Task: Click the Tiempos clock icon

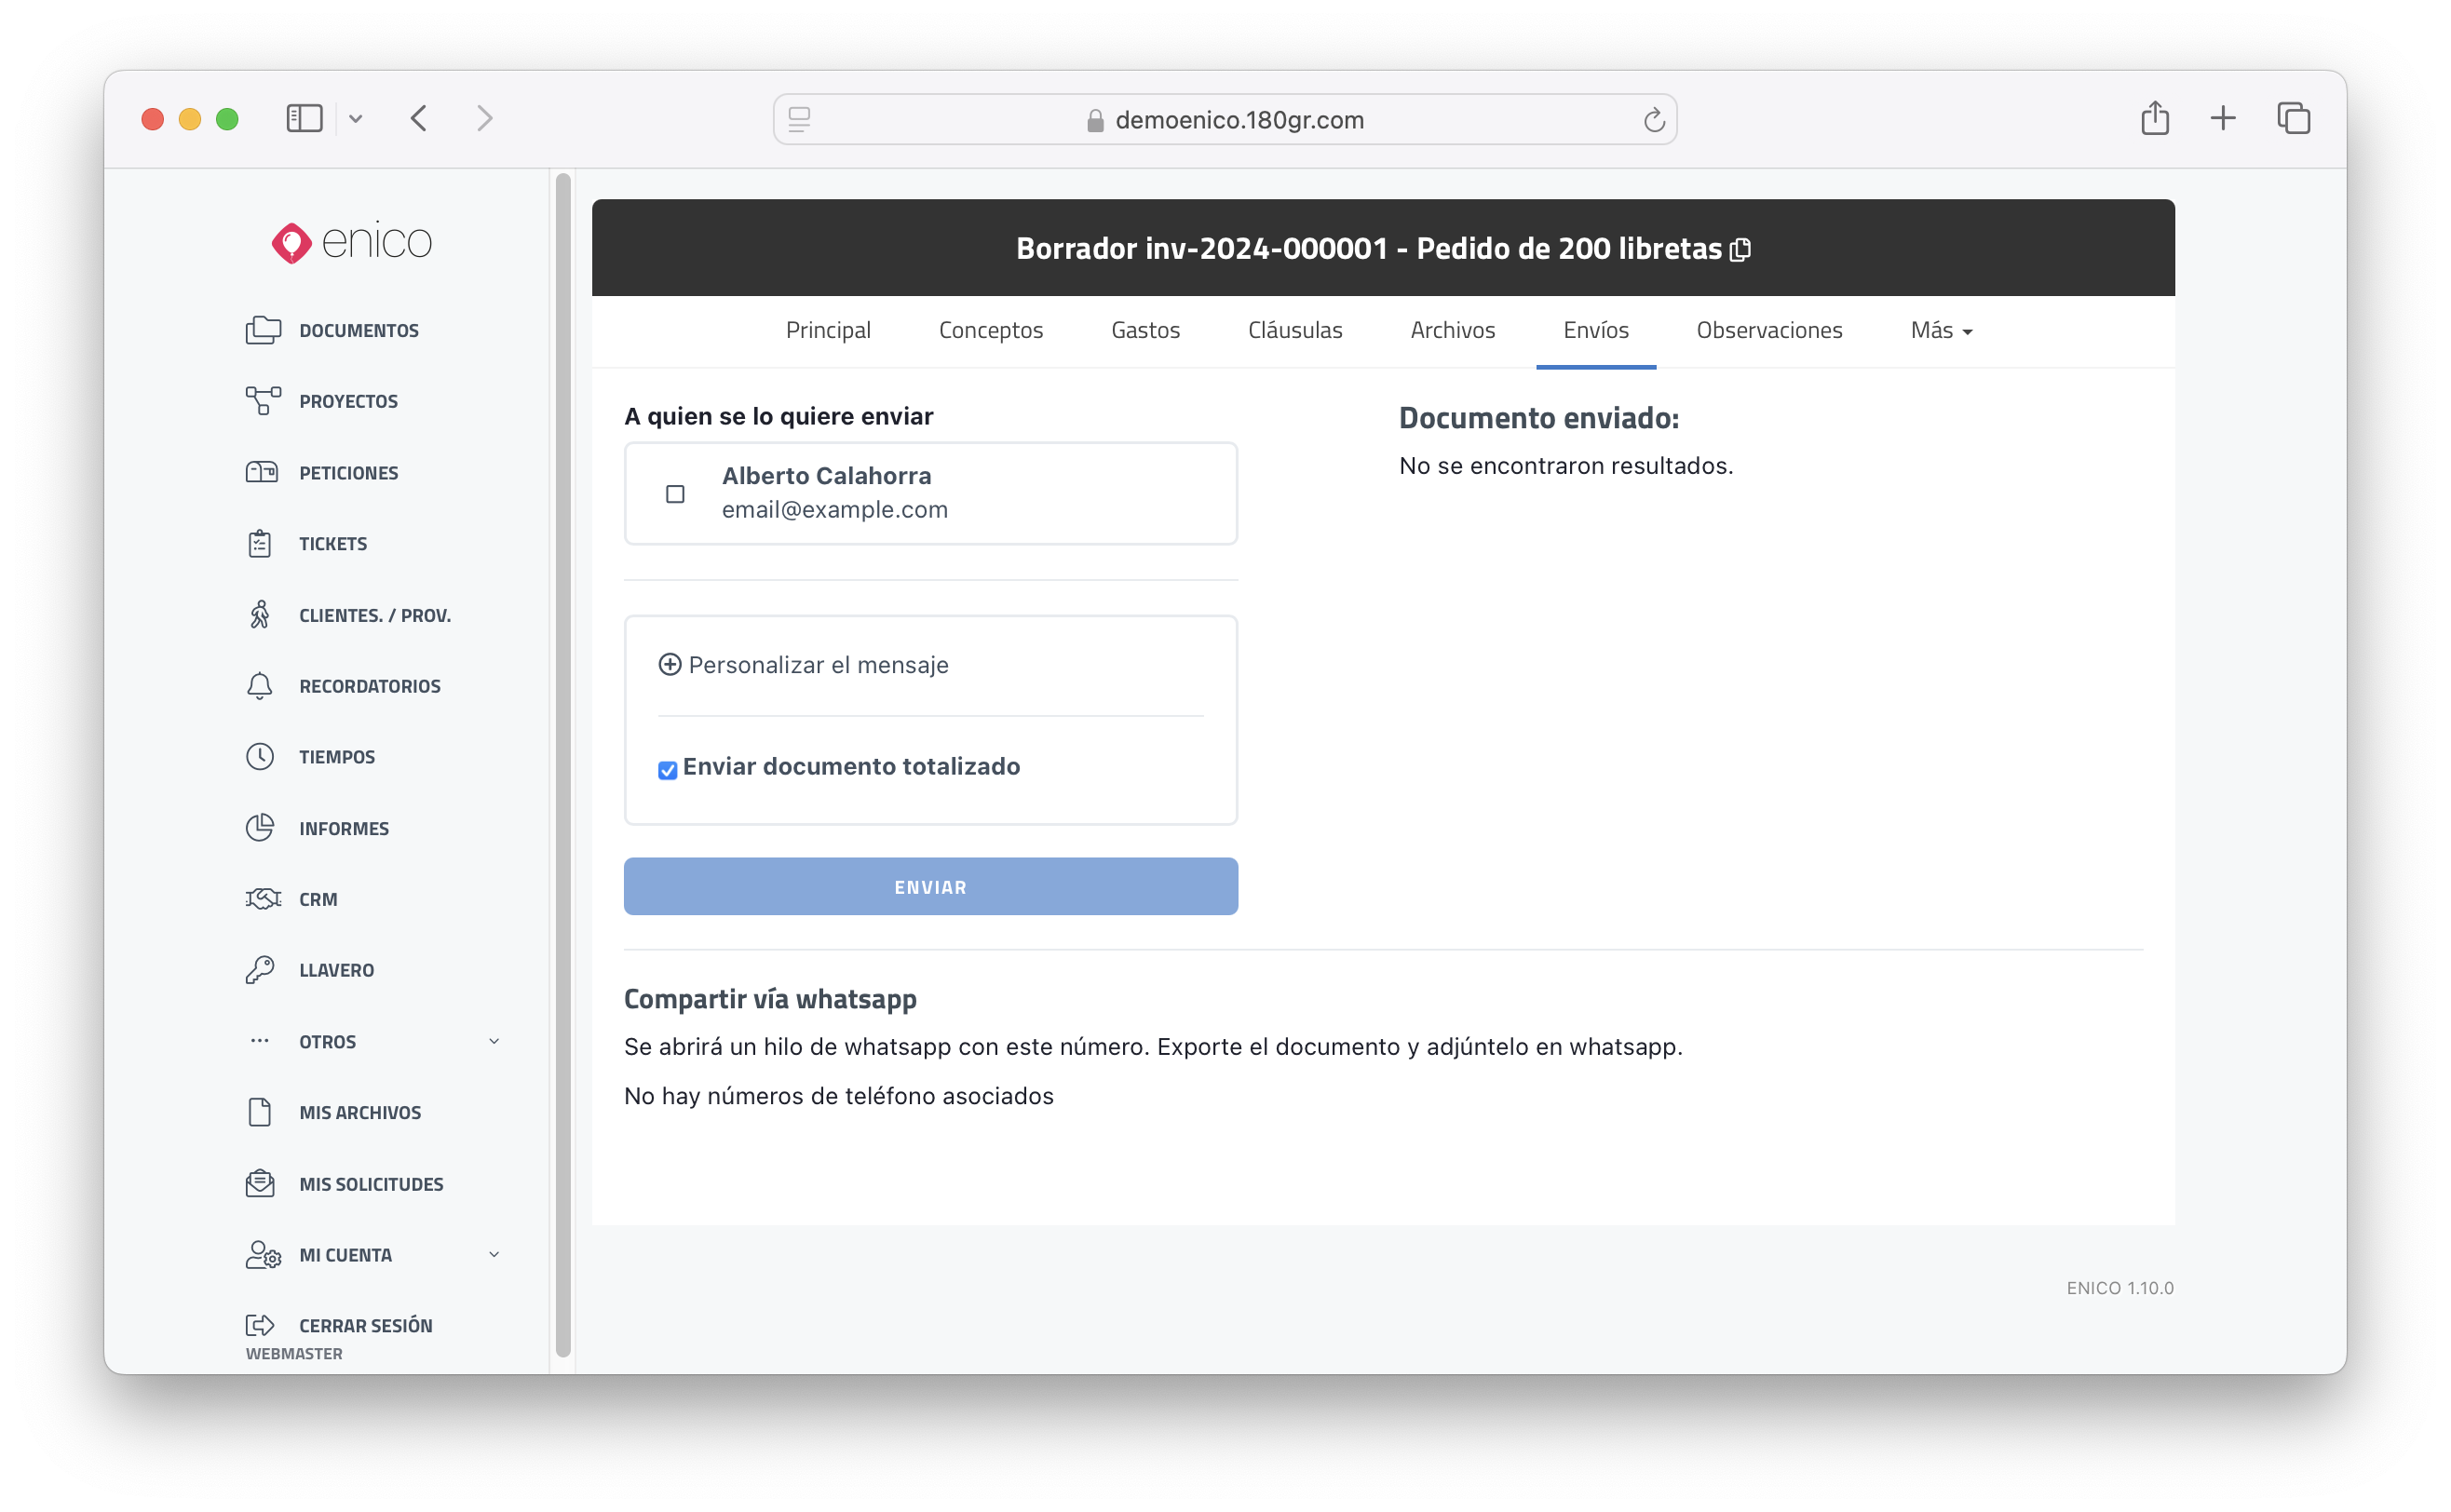Action: 260,757
